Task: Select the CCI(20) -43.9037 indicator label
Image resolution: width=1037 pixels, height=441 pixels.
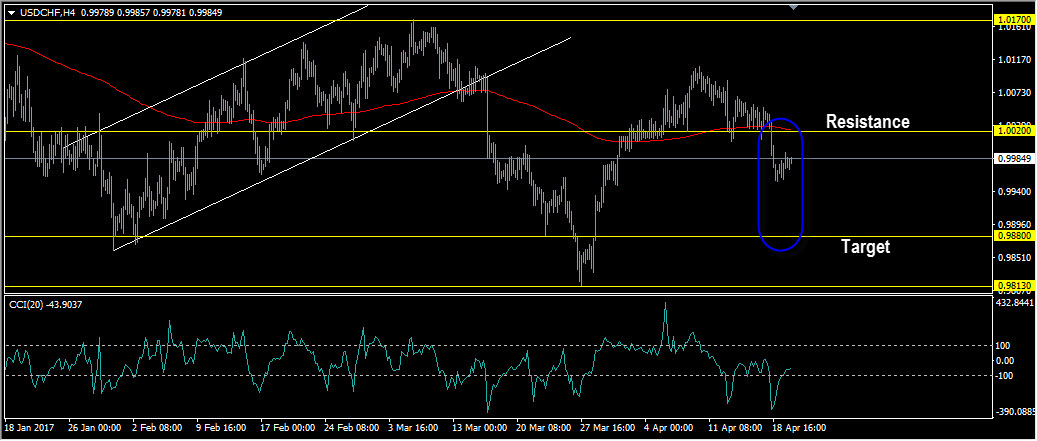Action: coord(48,304)
